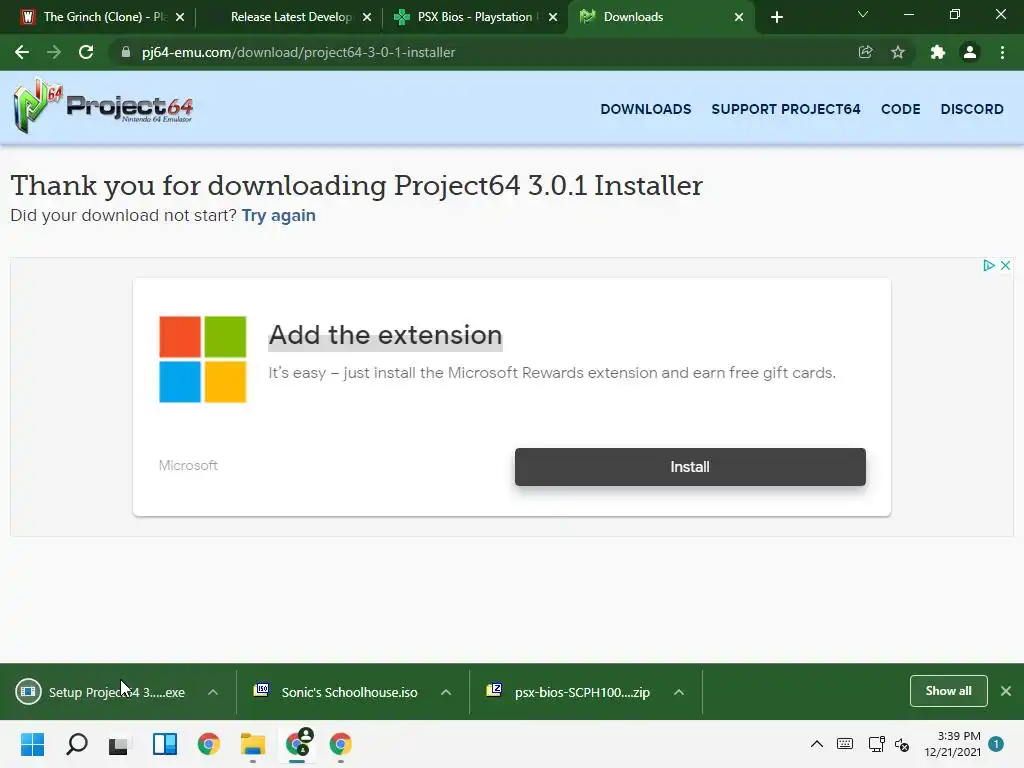The height and width of the screenshot is (768, 1024).
Task: Click the browser forward arrow
Action: click(x=54, y=52)
